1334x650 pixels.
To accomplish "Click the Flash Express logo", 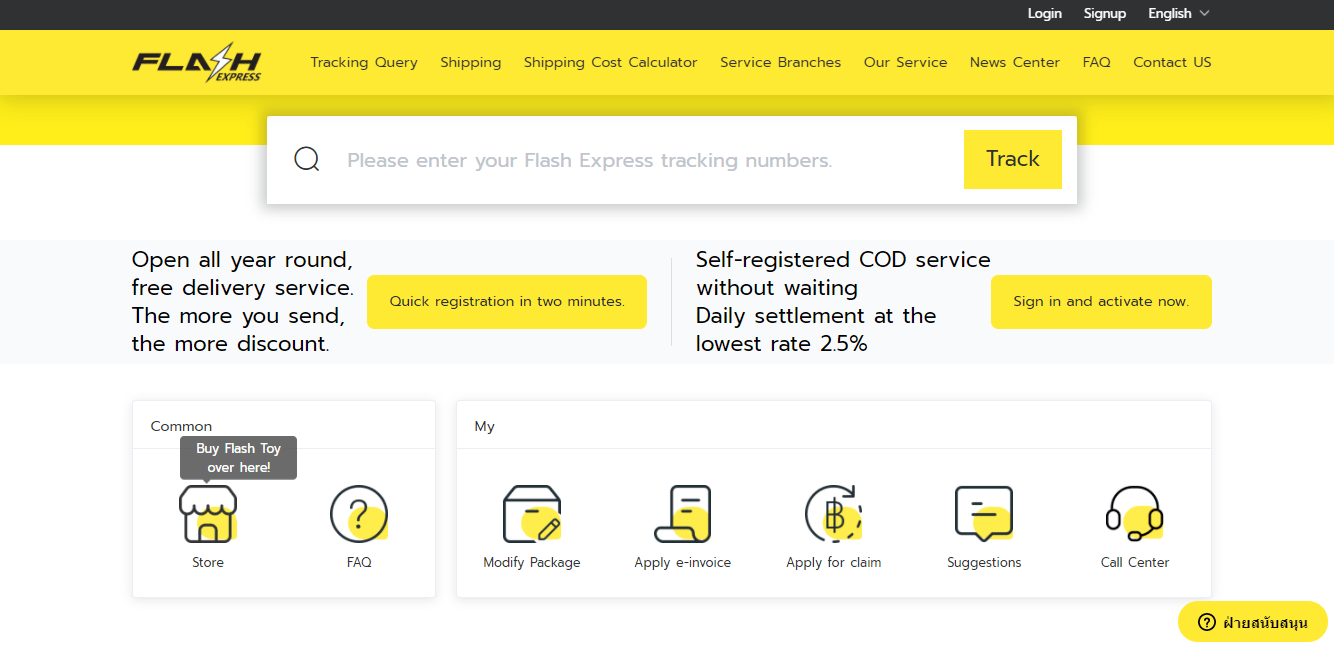I will (x=197, y=62).
